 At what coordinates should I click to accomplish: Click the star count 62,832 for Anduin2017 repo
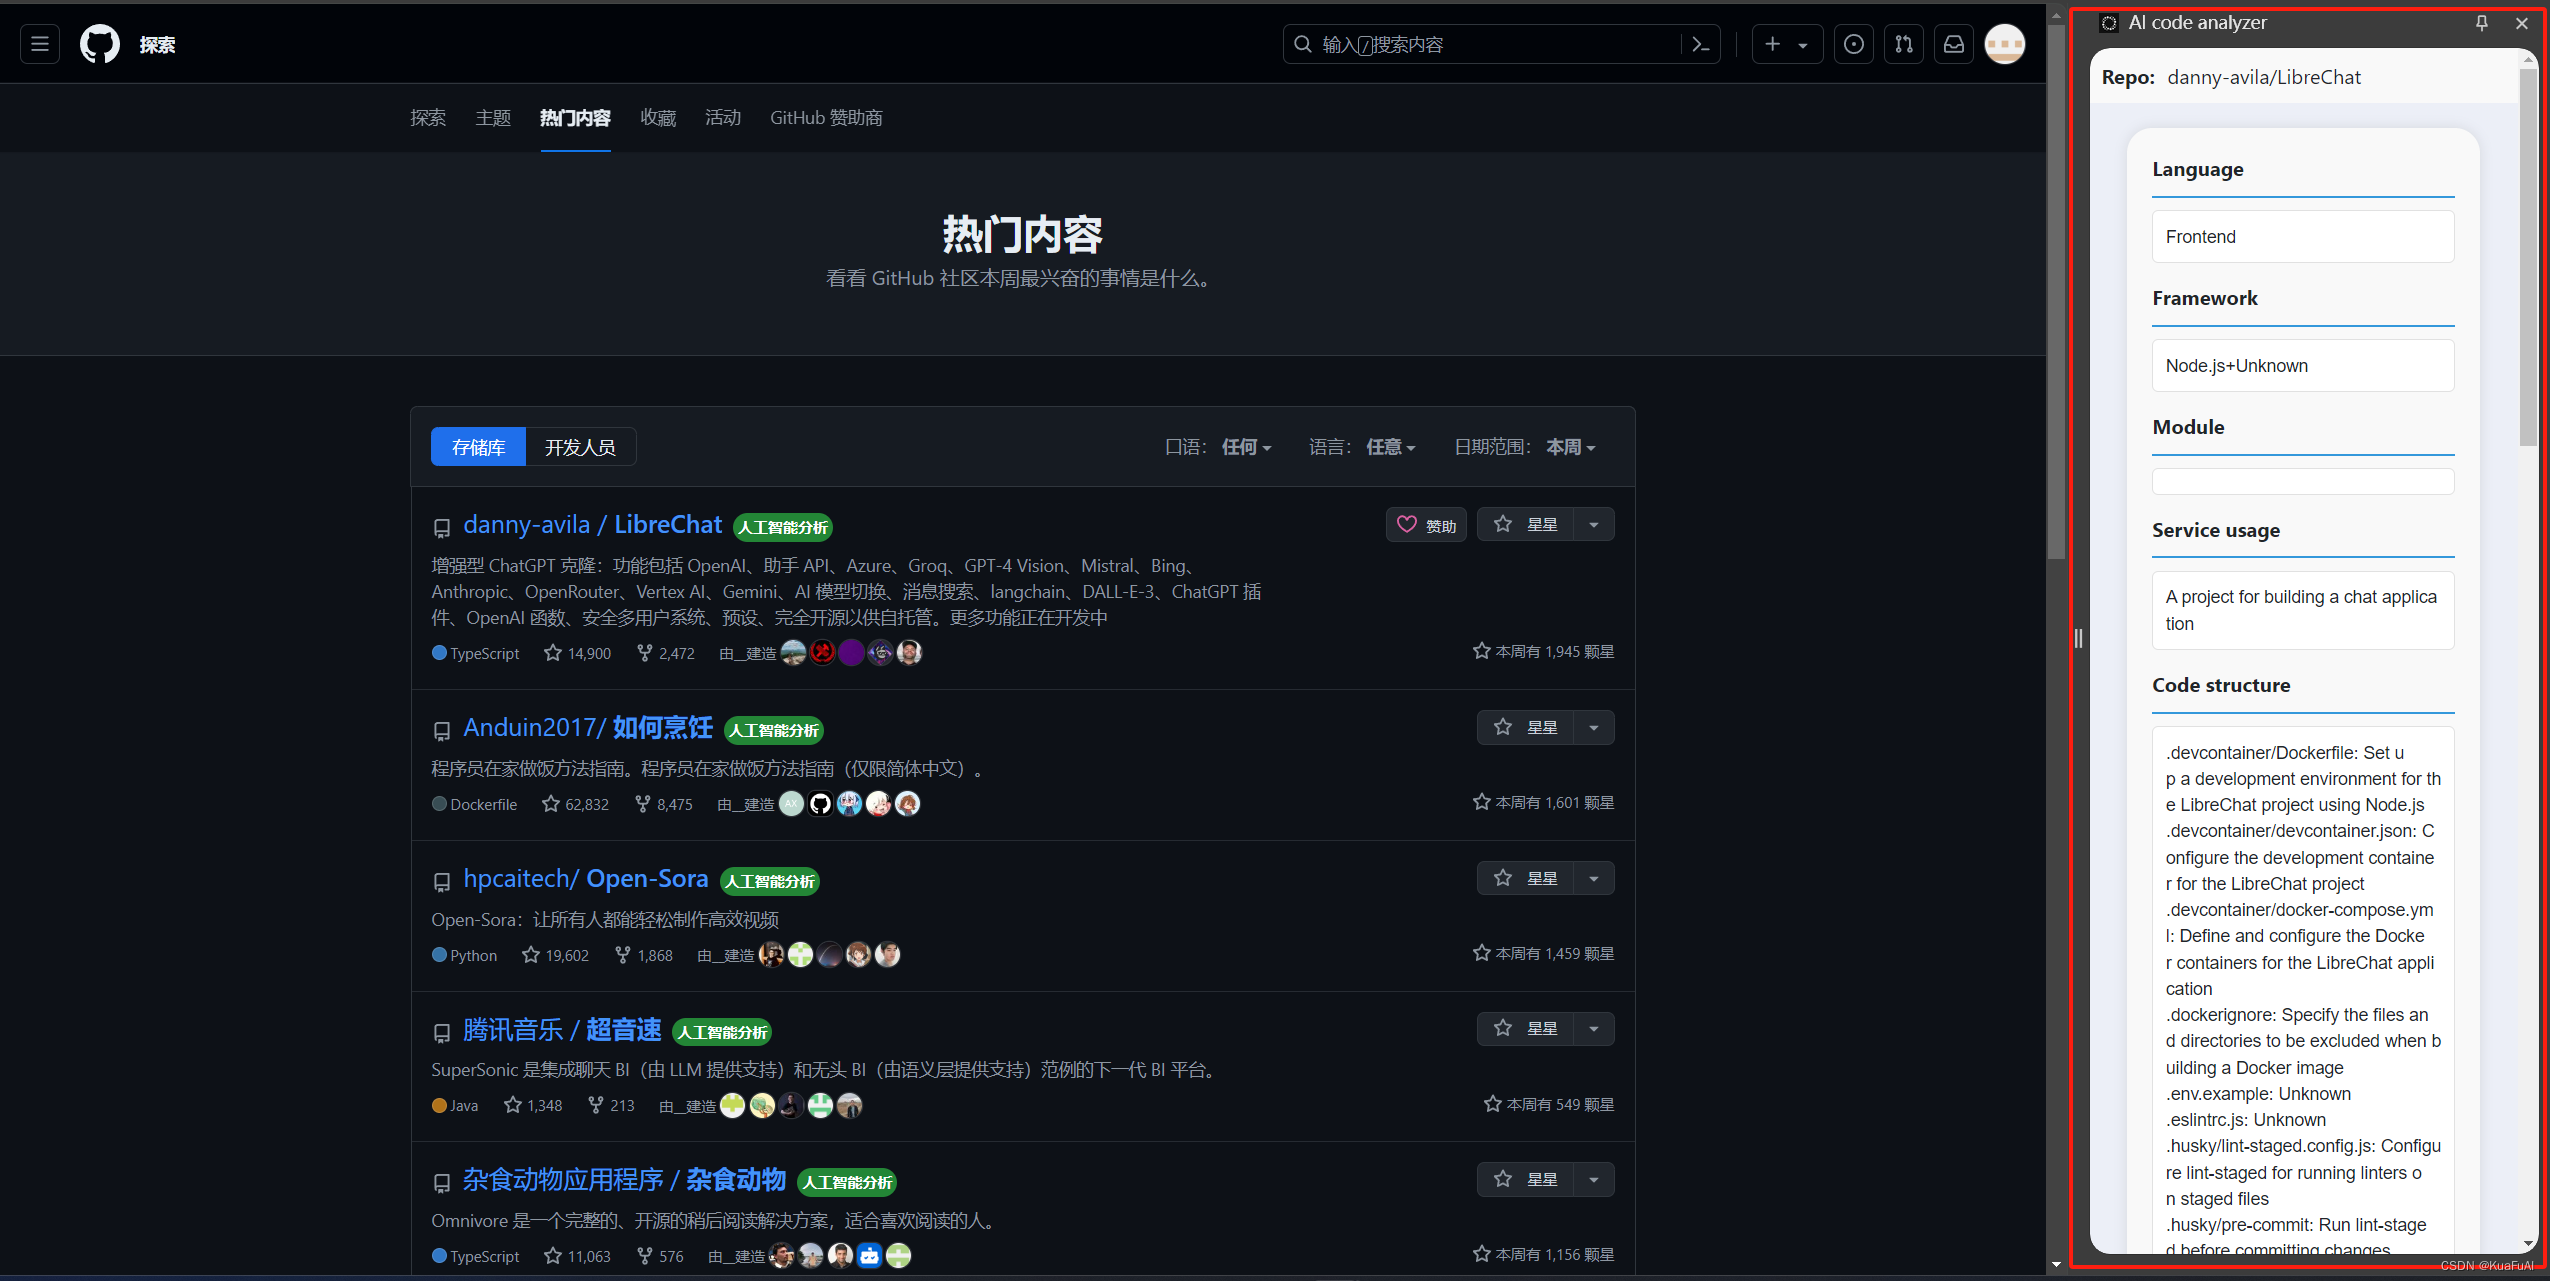[576, 804]
